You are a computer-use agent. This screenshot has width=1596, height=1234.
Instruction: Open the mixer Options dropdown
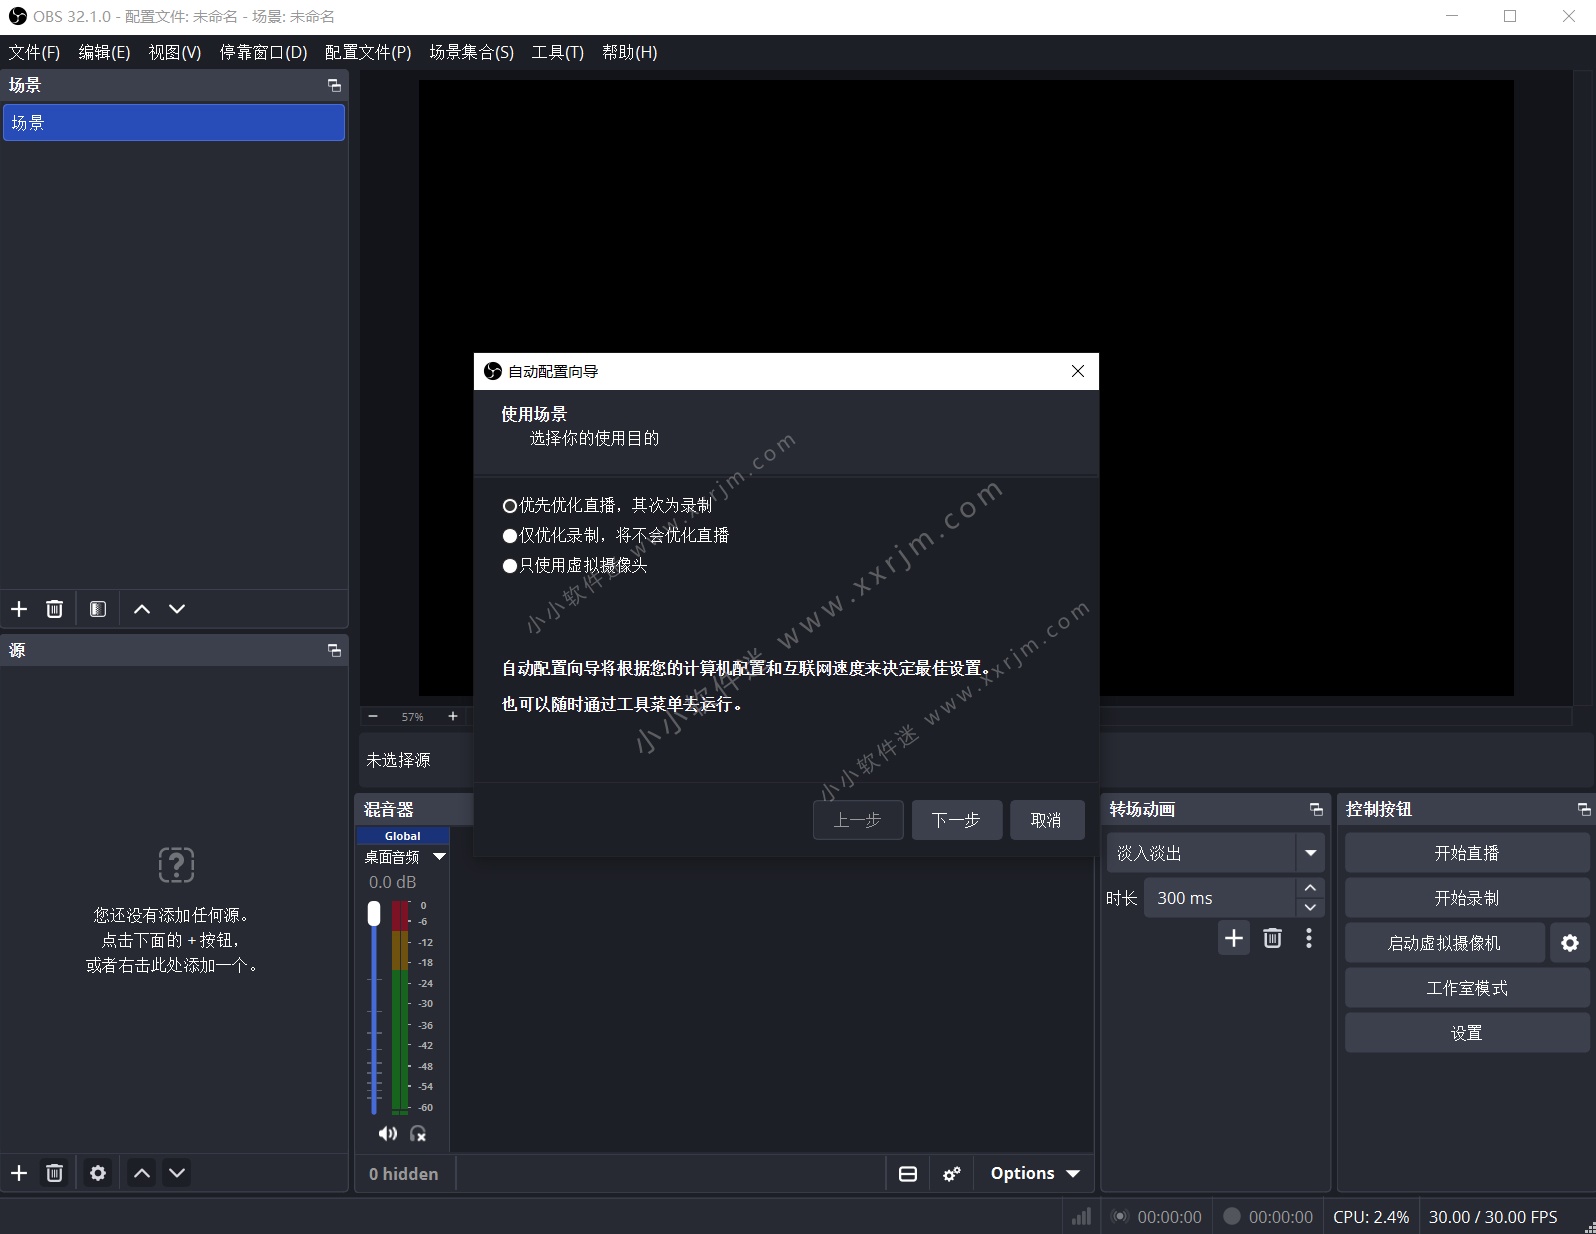(1034, 1174)
